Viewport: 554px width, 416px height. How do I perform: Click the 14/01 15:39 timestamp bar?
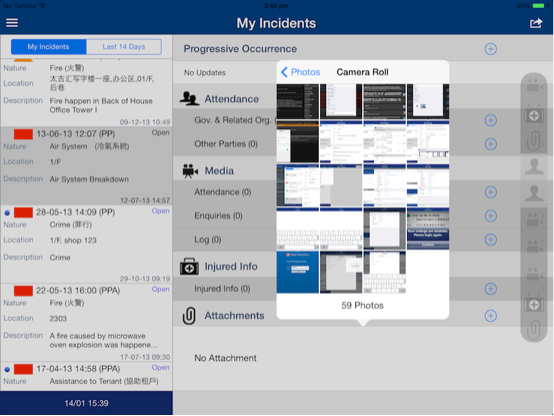pos(86,403)
